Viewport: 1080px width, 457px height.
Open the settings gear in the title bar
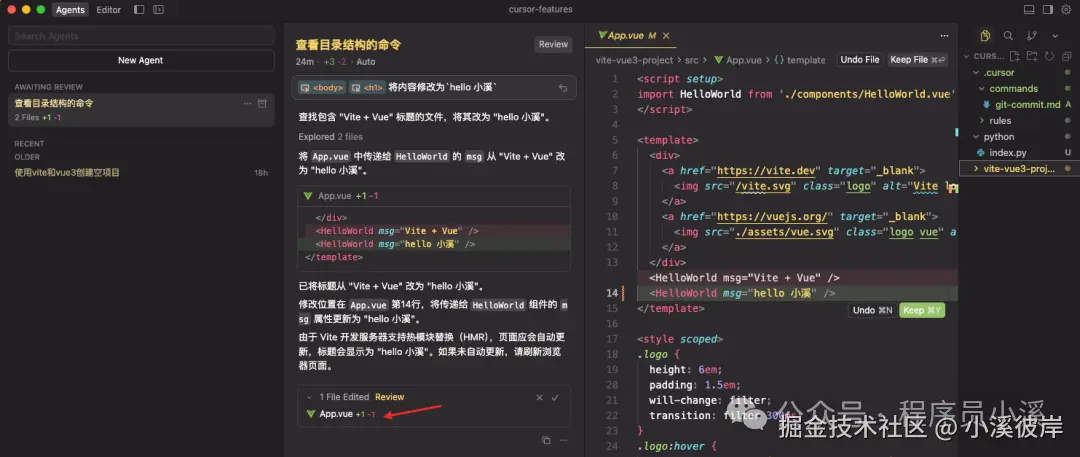coord(1066,10)
